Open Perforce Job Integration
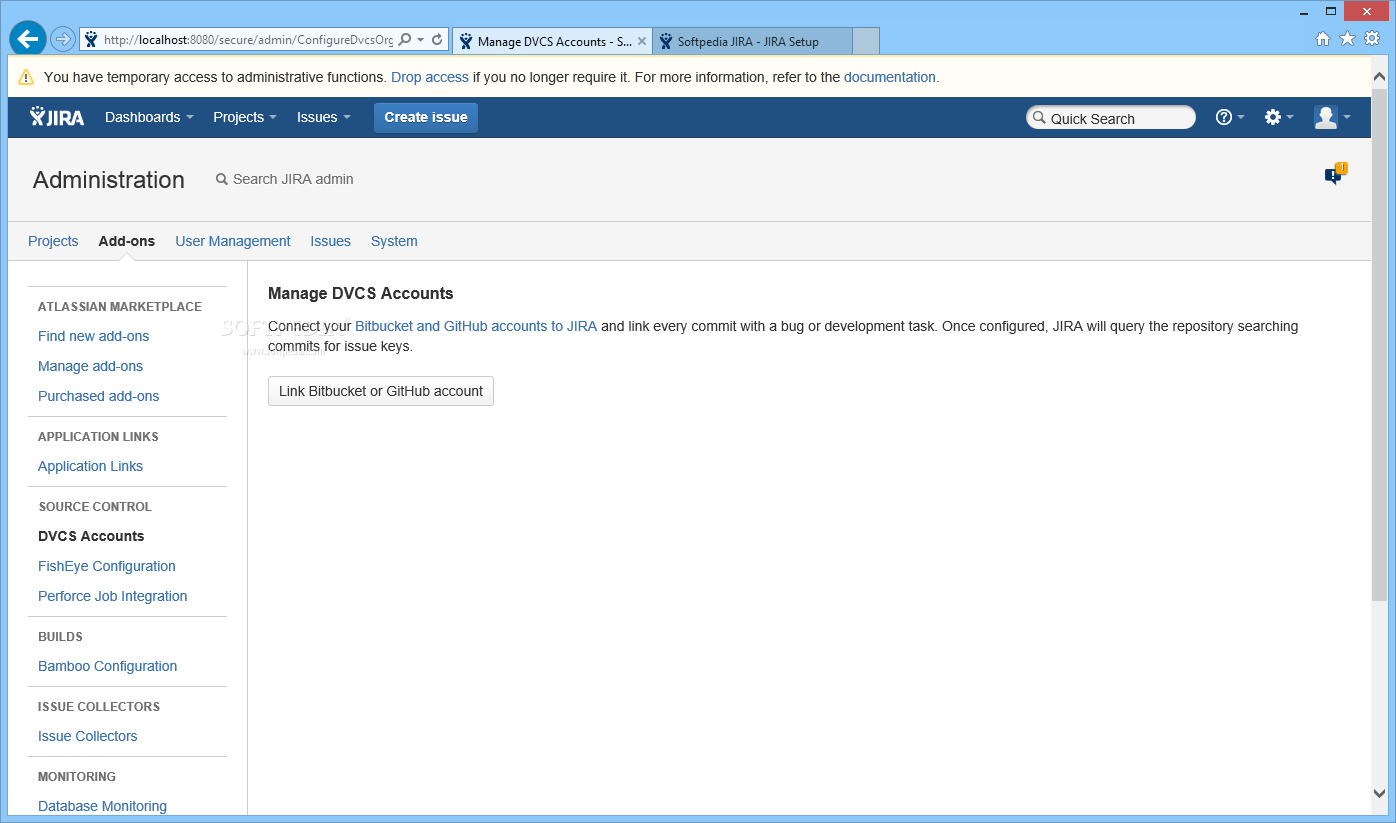 pyautogui.click(x=113, y=596)
